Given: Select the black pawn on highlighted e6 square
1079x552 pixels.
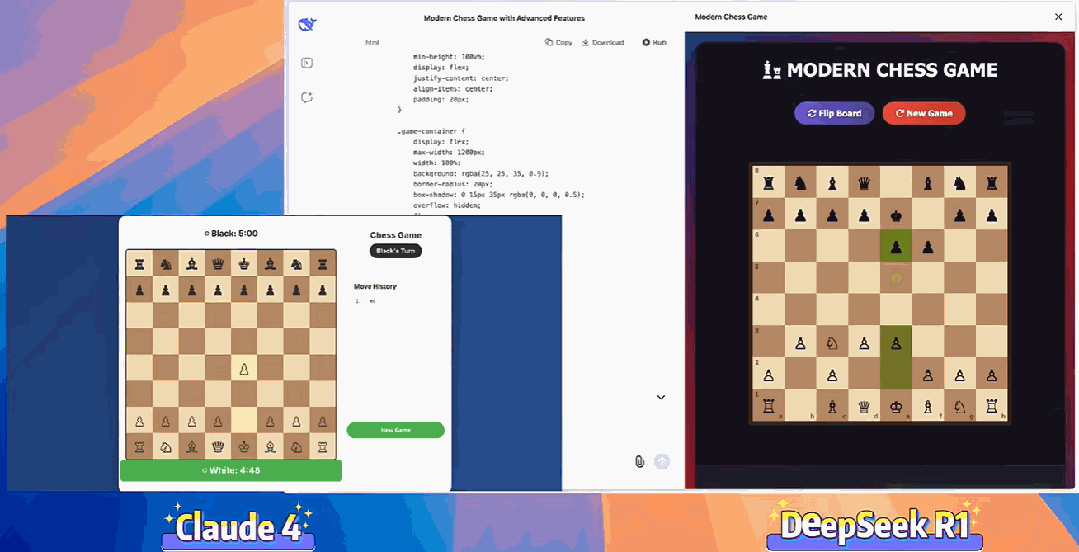Looking at the screenshot, I should 896,246.
